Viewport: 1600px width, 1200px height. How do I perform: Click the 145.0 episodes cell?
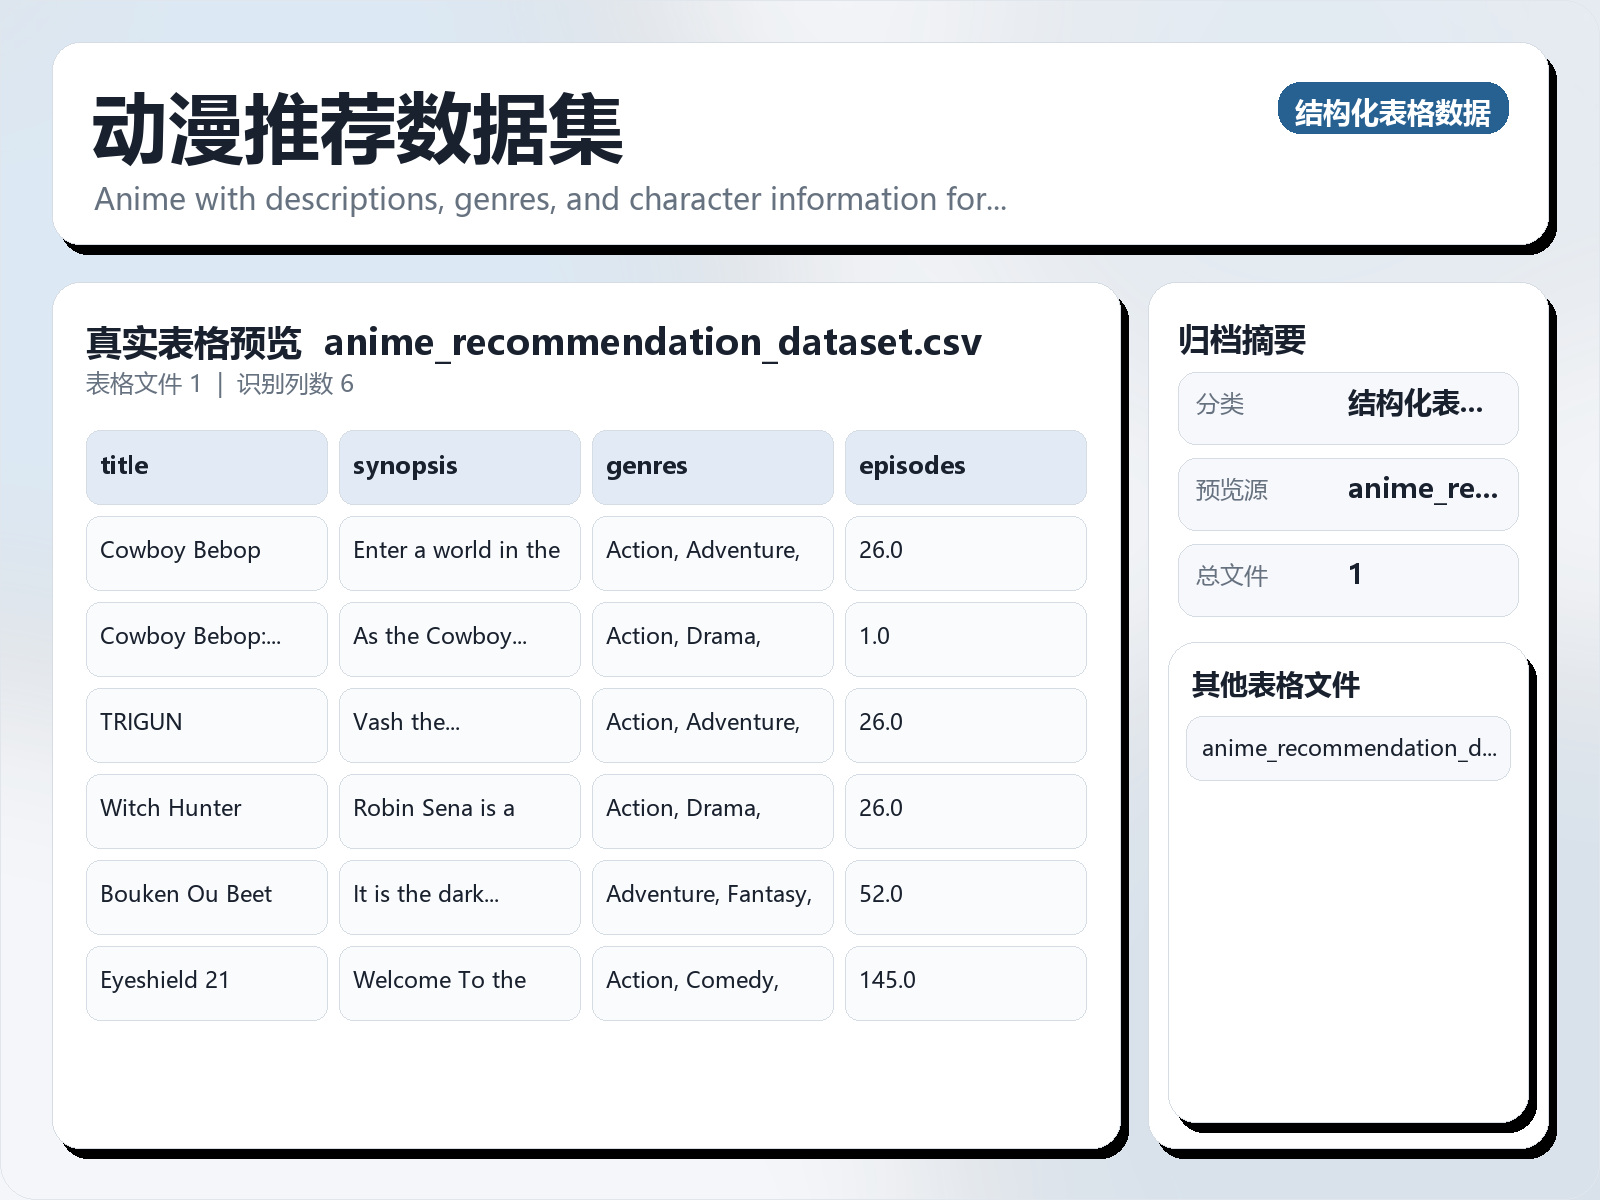coord(965,982)
